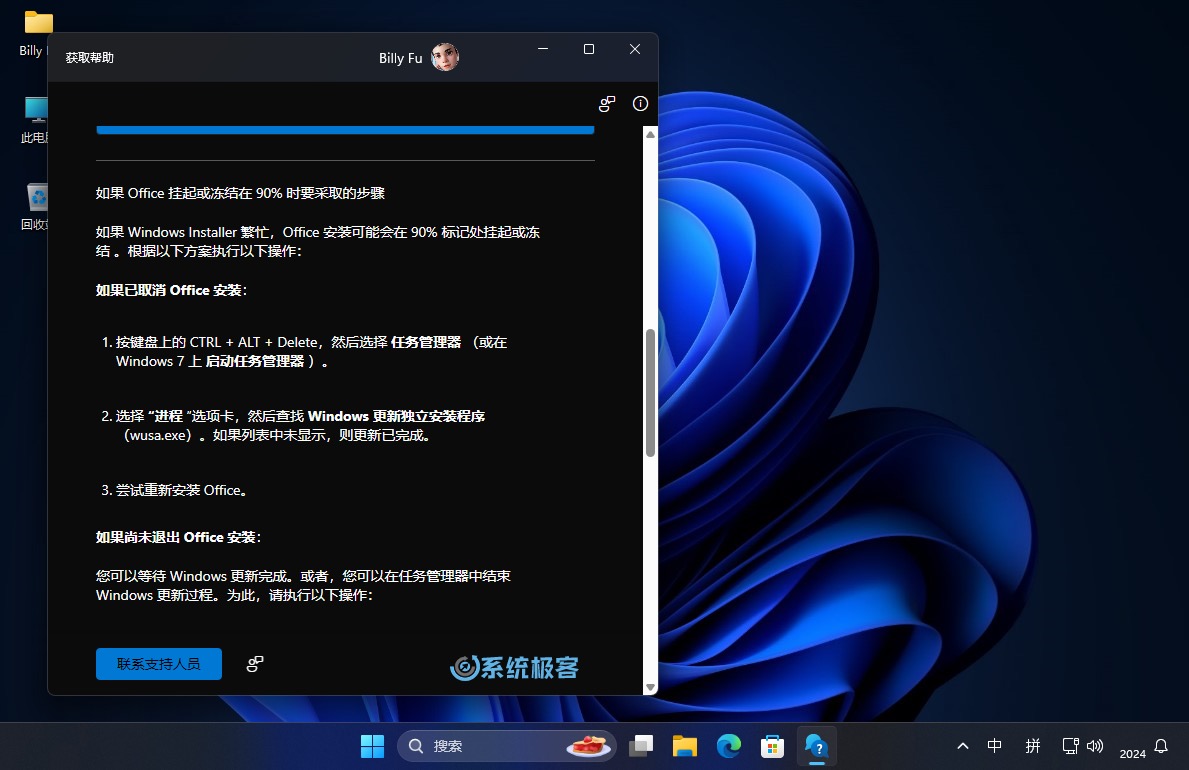Click the highlighted Get Help icon on taskbar
Viewport: 1189px width, 770px height.
(816, 745)
